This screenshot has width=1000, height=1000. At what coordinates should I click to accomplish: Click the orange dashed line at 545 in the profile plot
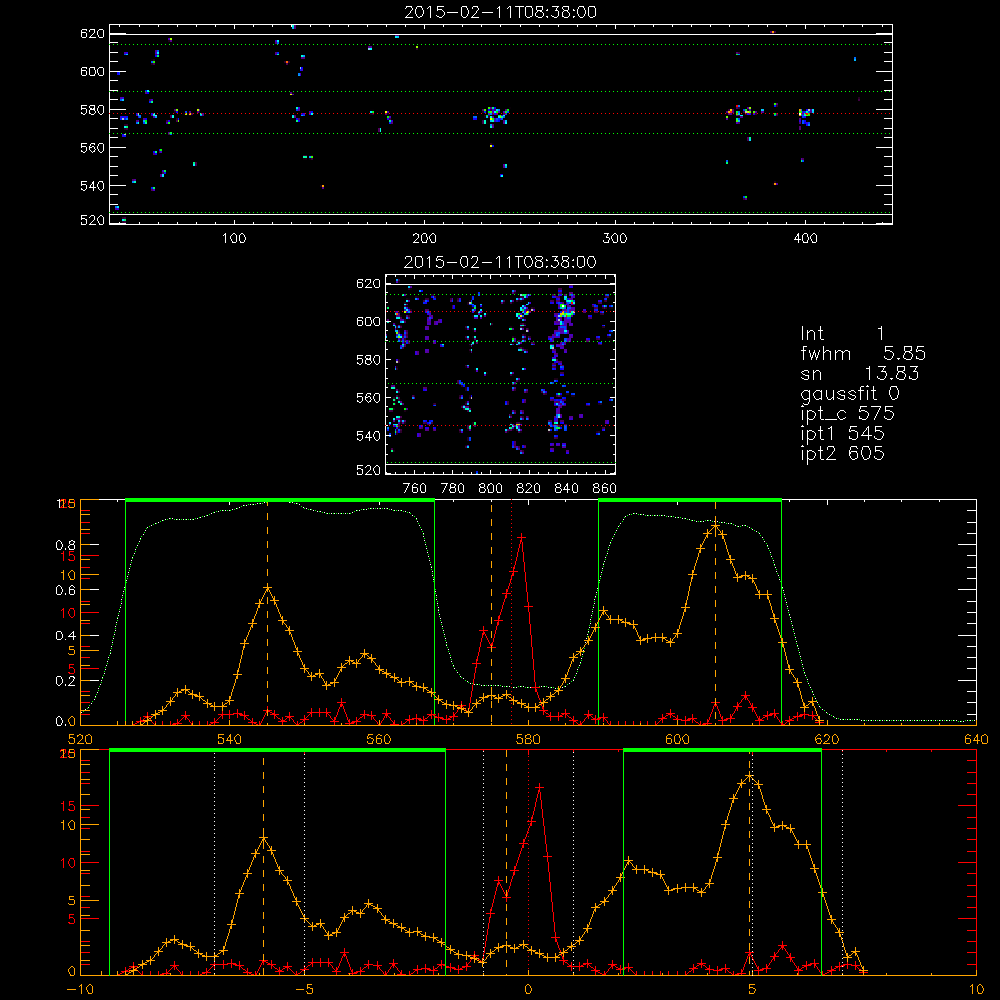point(267,612)
